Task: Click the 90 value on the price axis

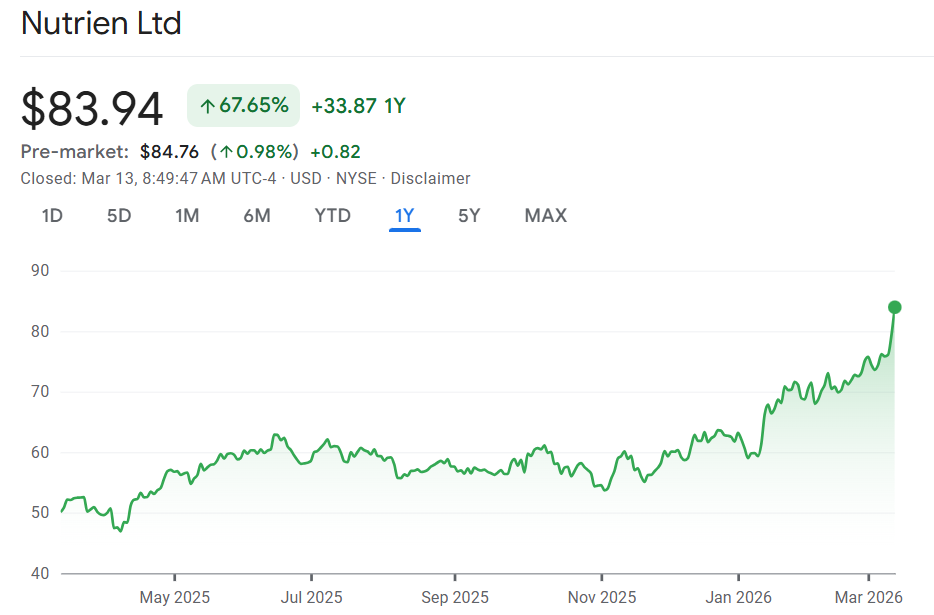Action: pyautogui.click(x=41, y=271)
